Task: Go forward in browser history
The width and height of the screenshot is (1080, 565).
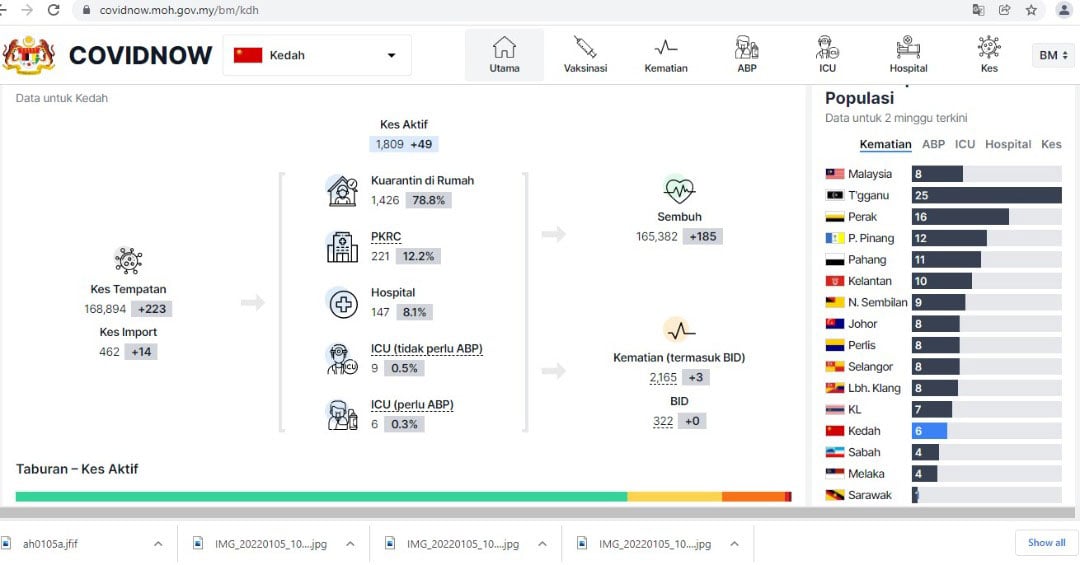Action: 27,10
